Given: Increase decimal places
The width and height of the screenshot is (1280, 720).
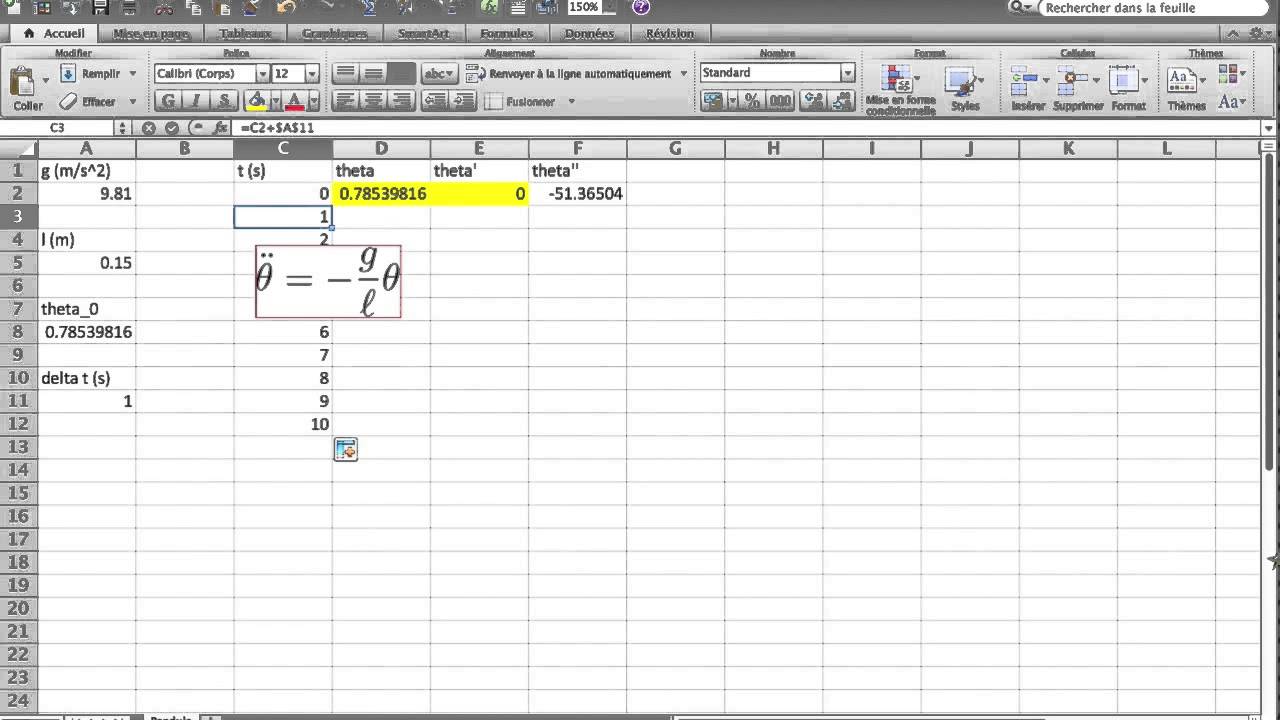Looking at the screenshot, I should point(814,101).
